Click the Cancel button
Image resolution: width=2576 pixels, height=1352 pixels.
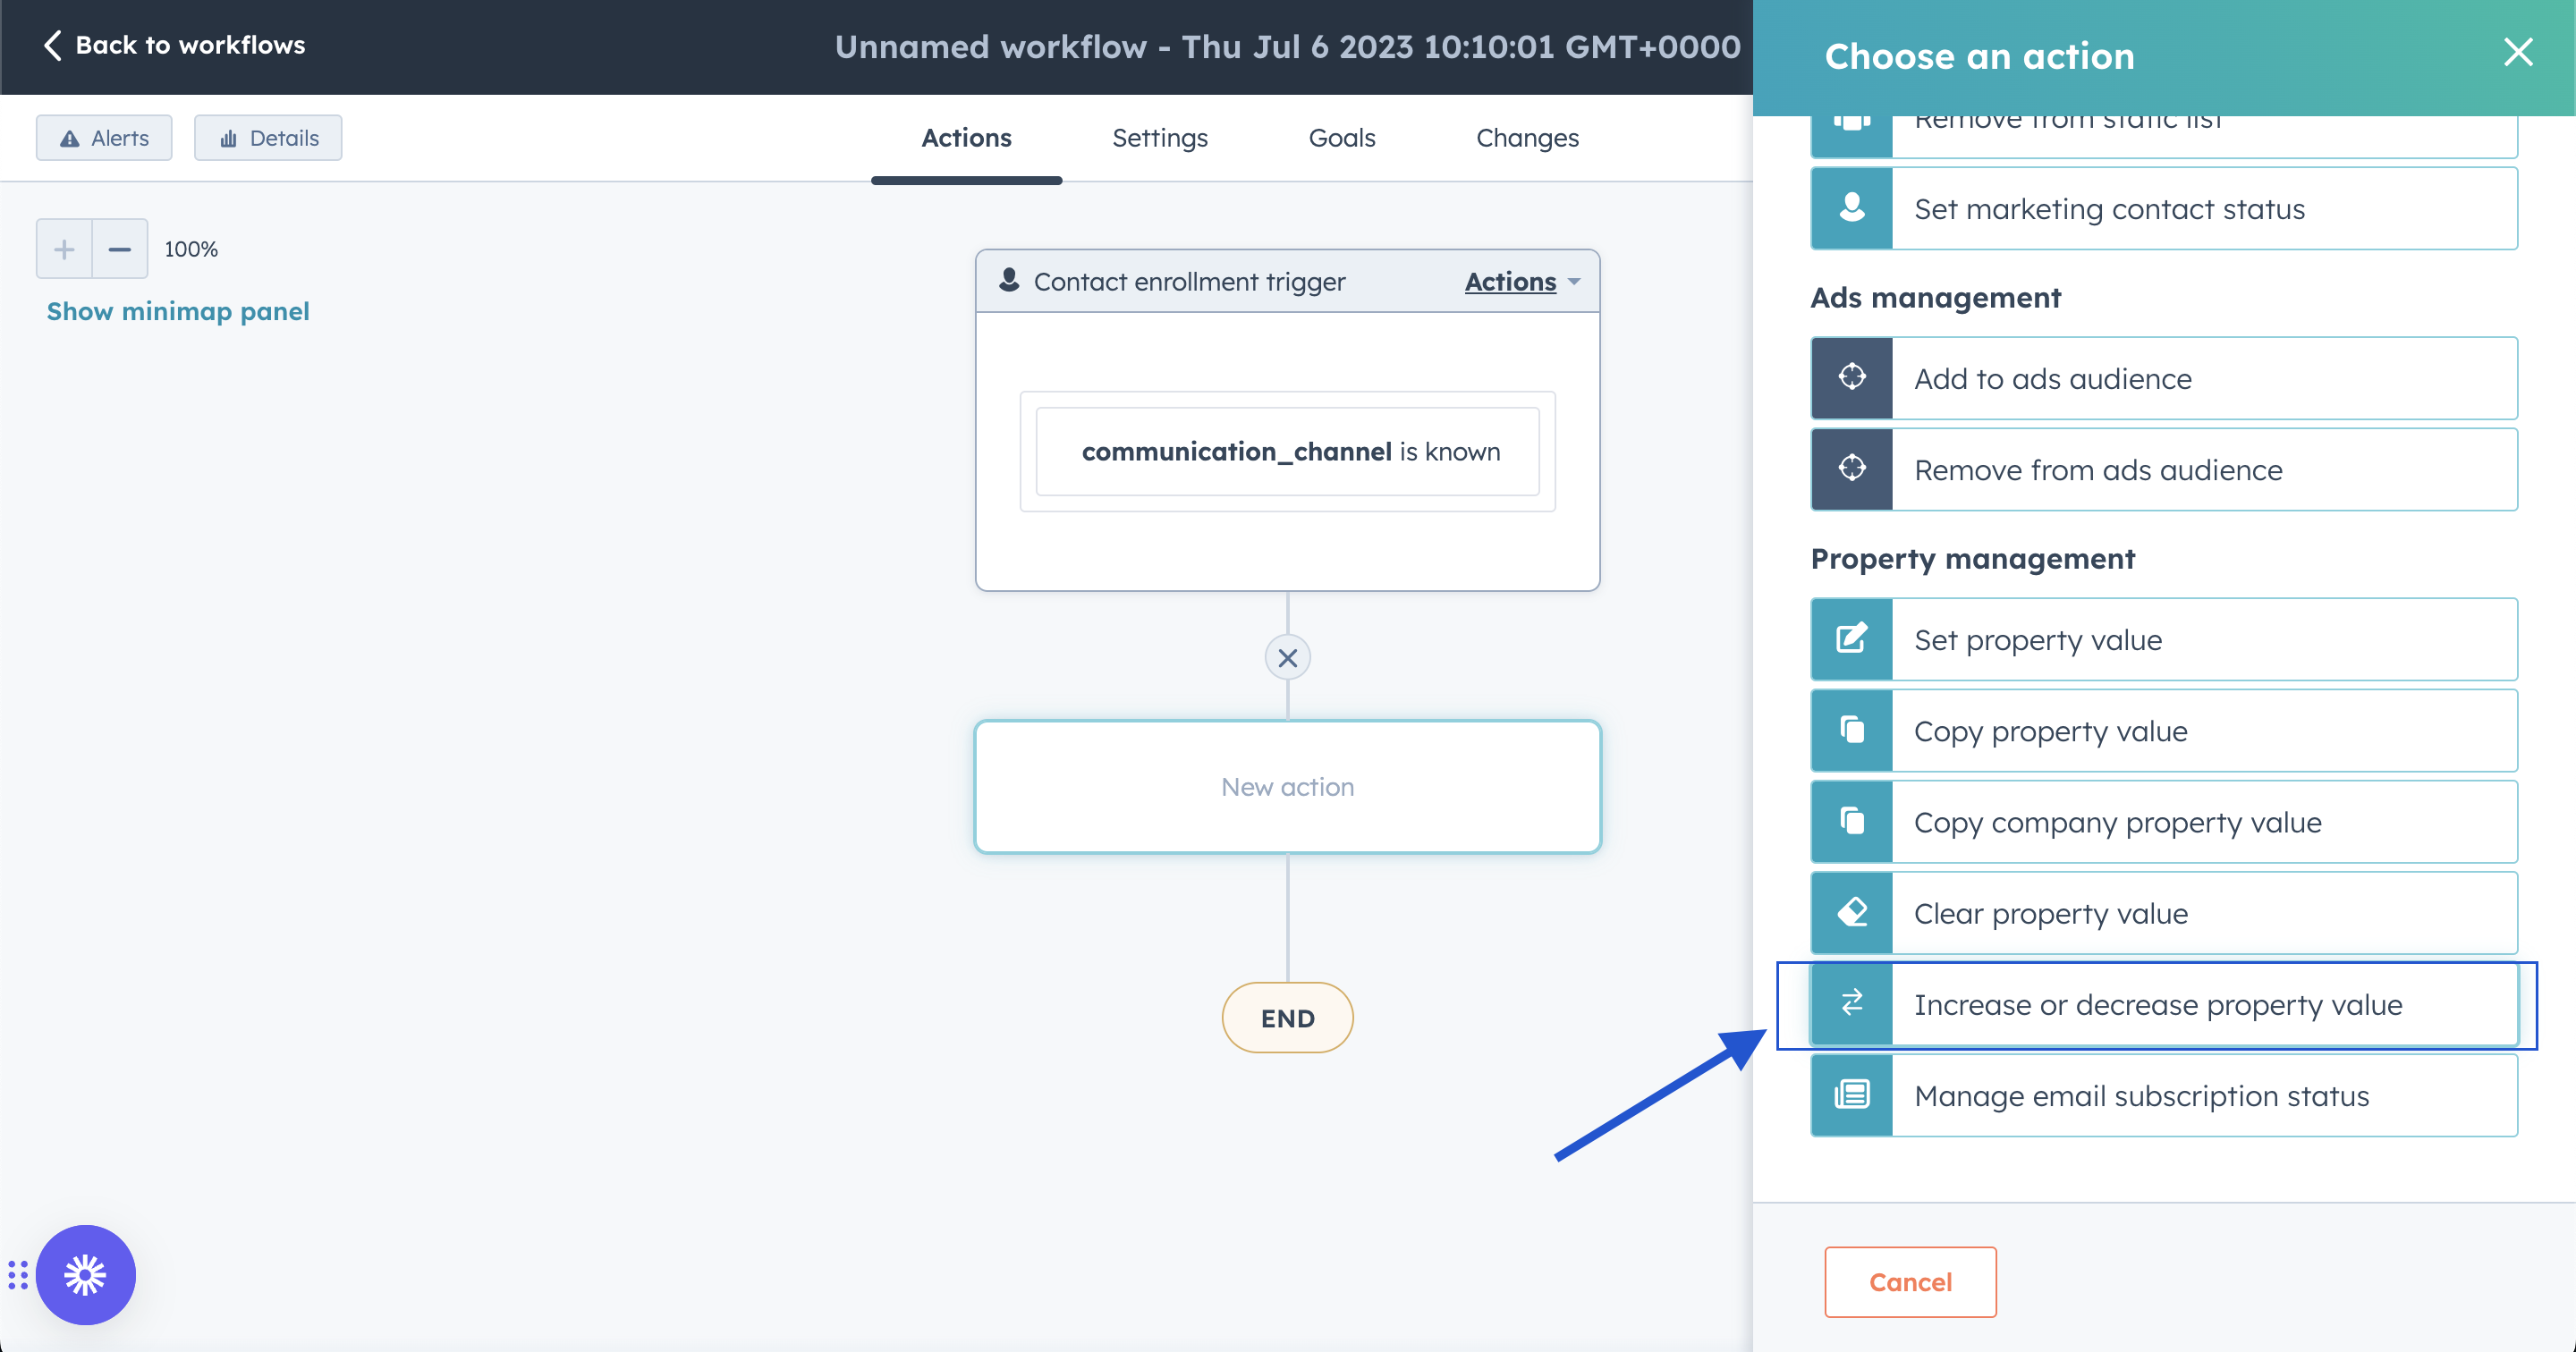1909,1281
